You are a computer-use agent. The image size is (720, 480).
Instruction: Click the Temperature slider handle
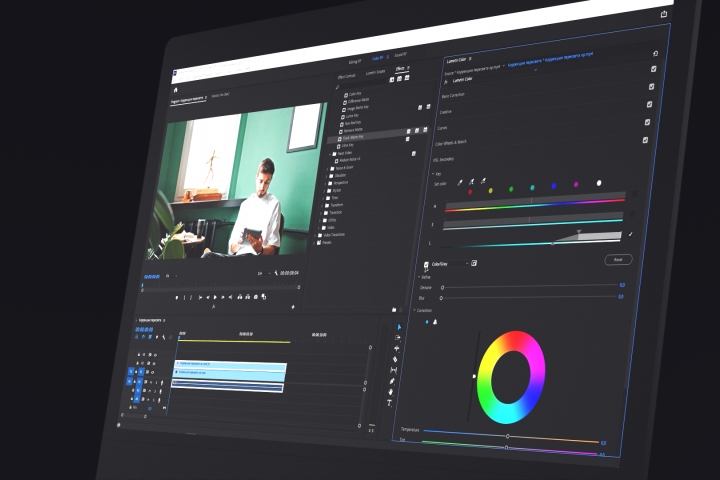pos(507,436)
